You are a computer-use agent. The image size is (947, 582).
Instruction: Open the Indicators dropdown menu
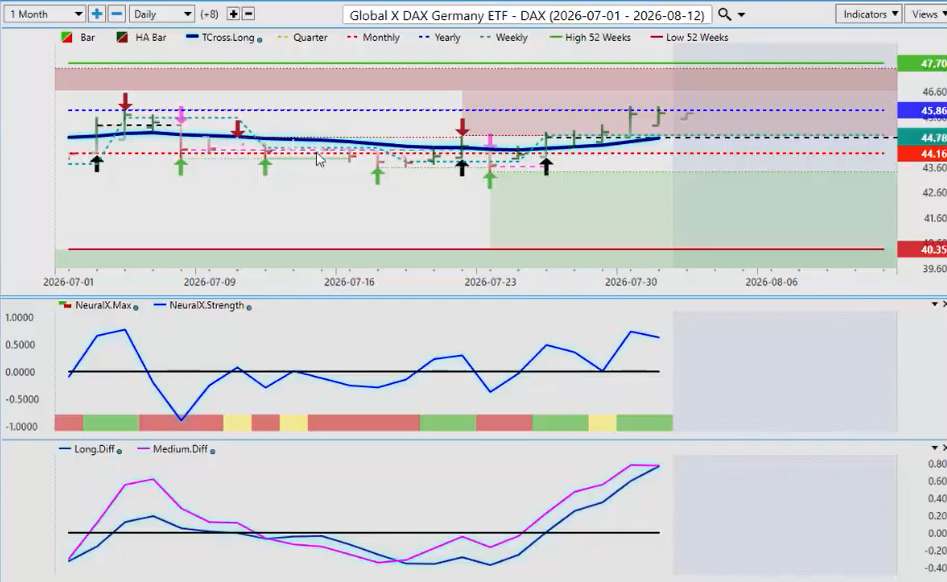tap(868, 14)
